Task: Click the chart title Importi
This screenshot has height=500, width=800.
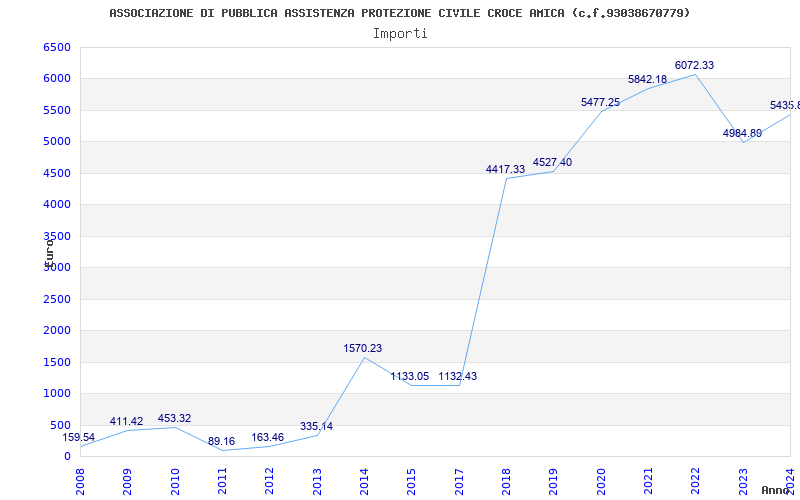Action: pos(400,34)
